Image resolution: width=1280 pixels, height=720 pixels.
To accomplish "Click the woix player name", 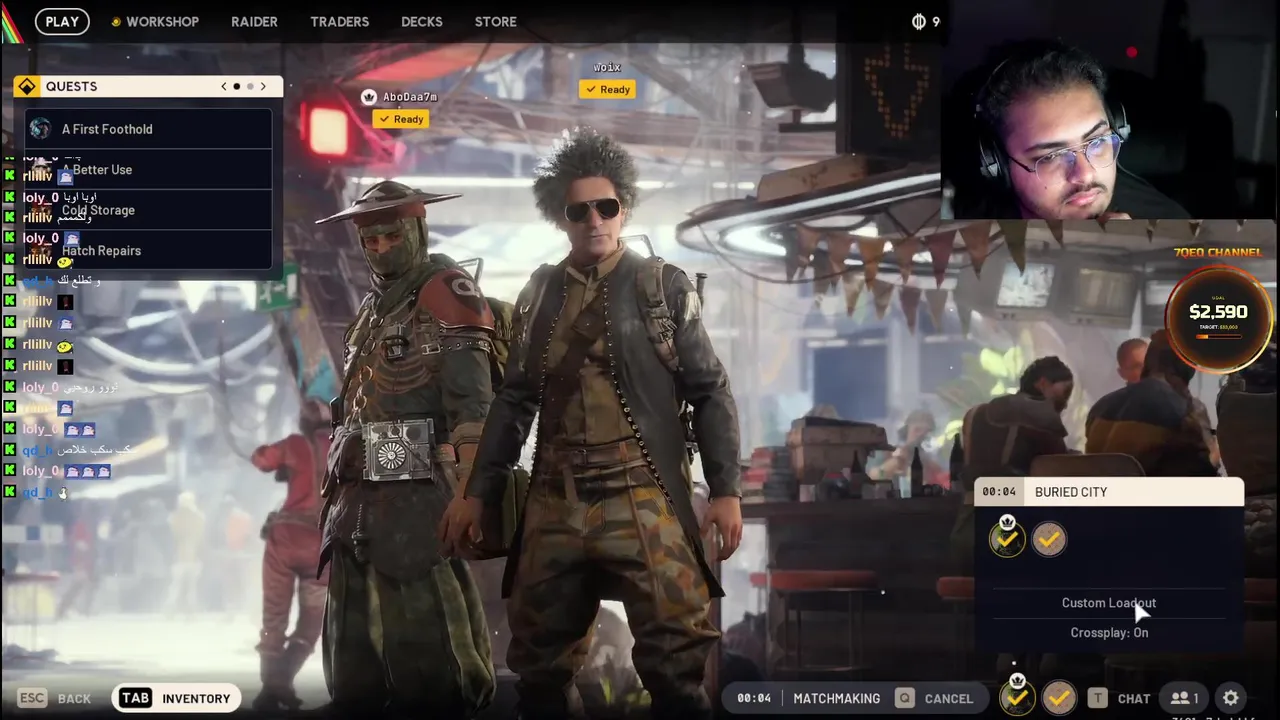I will tap(607, 67).
